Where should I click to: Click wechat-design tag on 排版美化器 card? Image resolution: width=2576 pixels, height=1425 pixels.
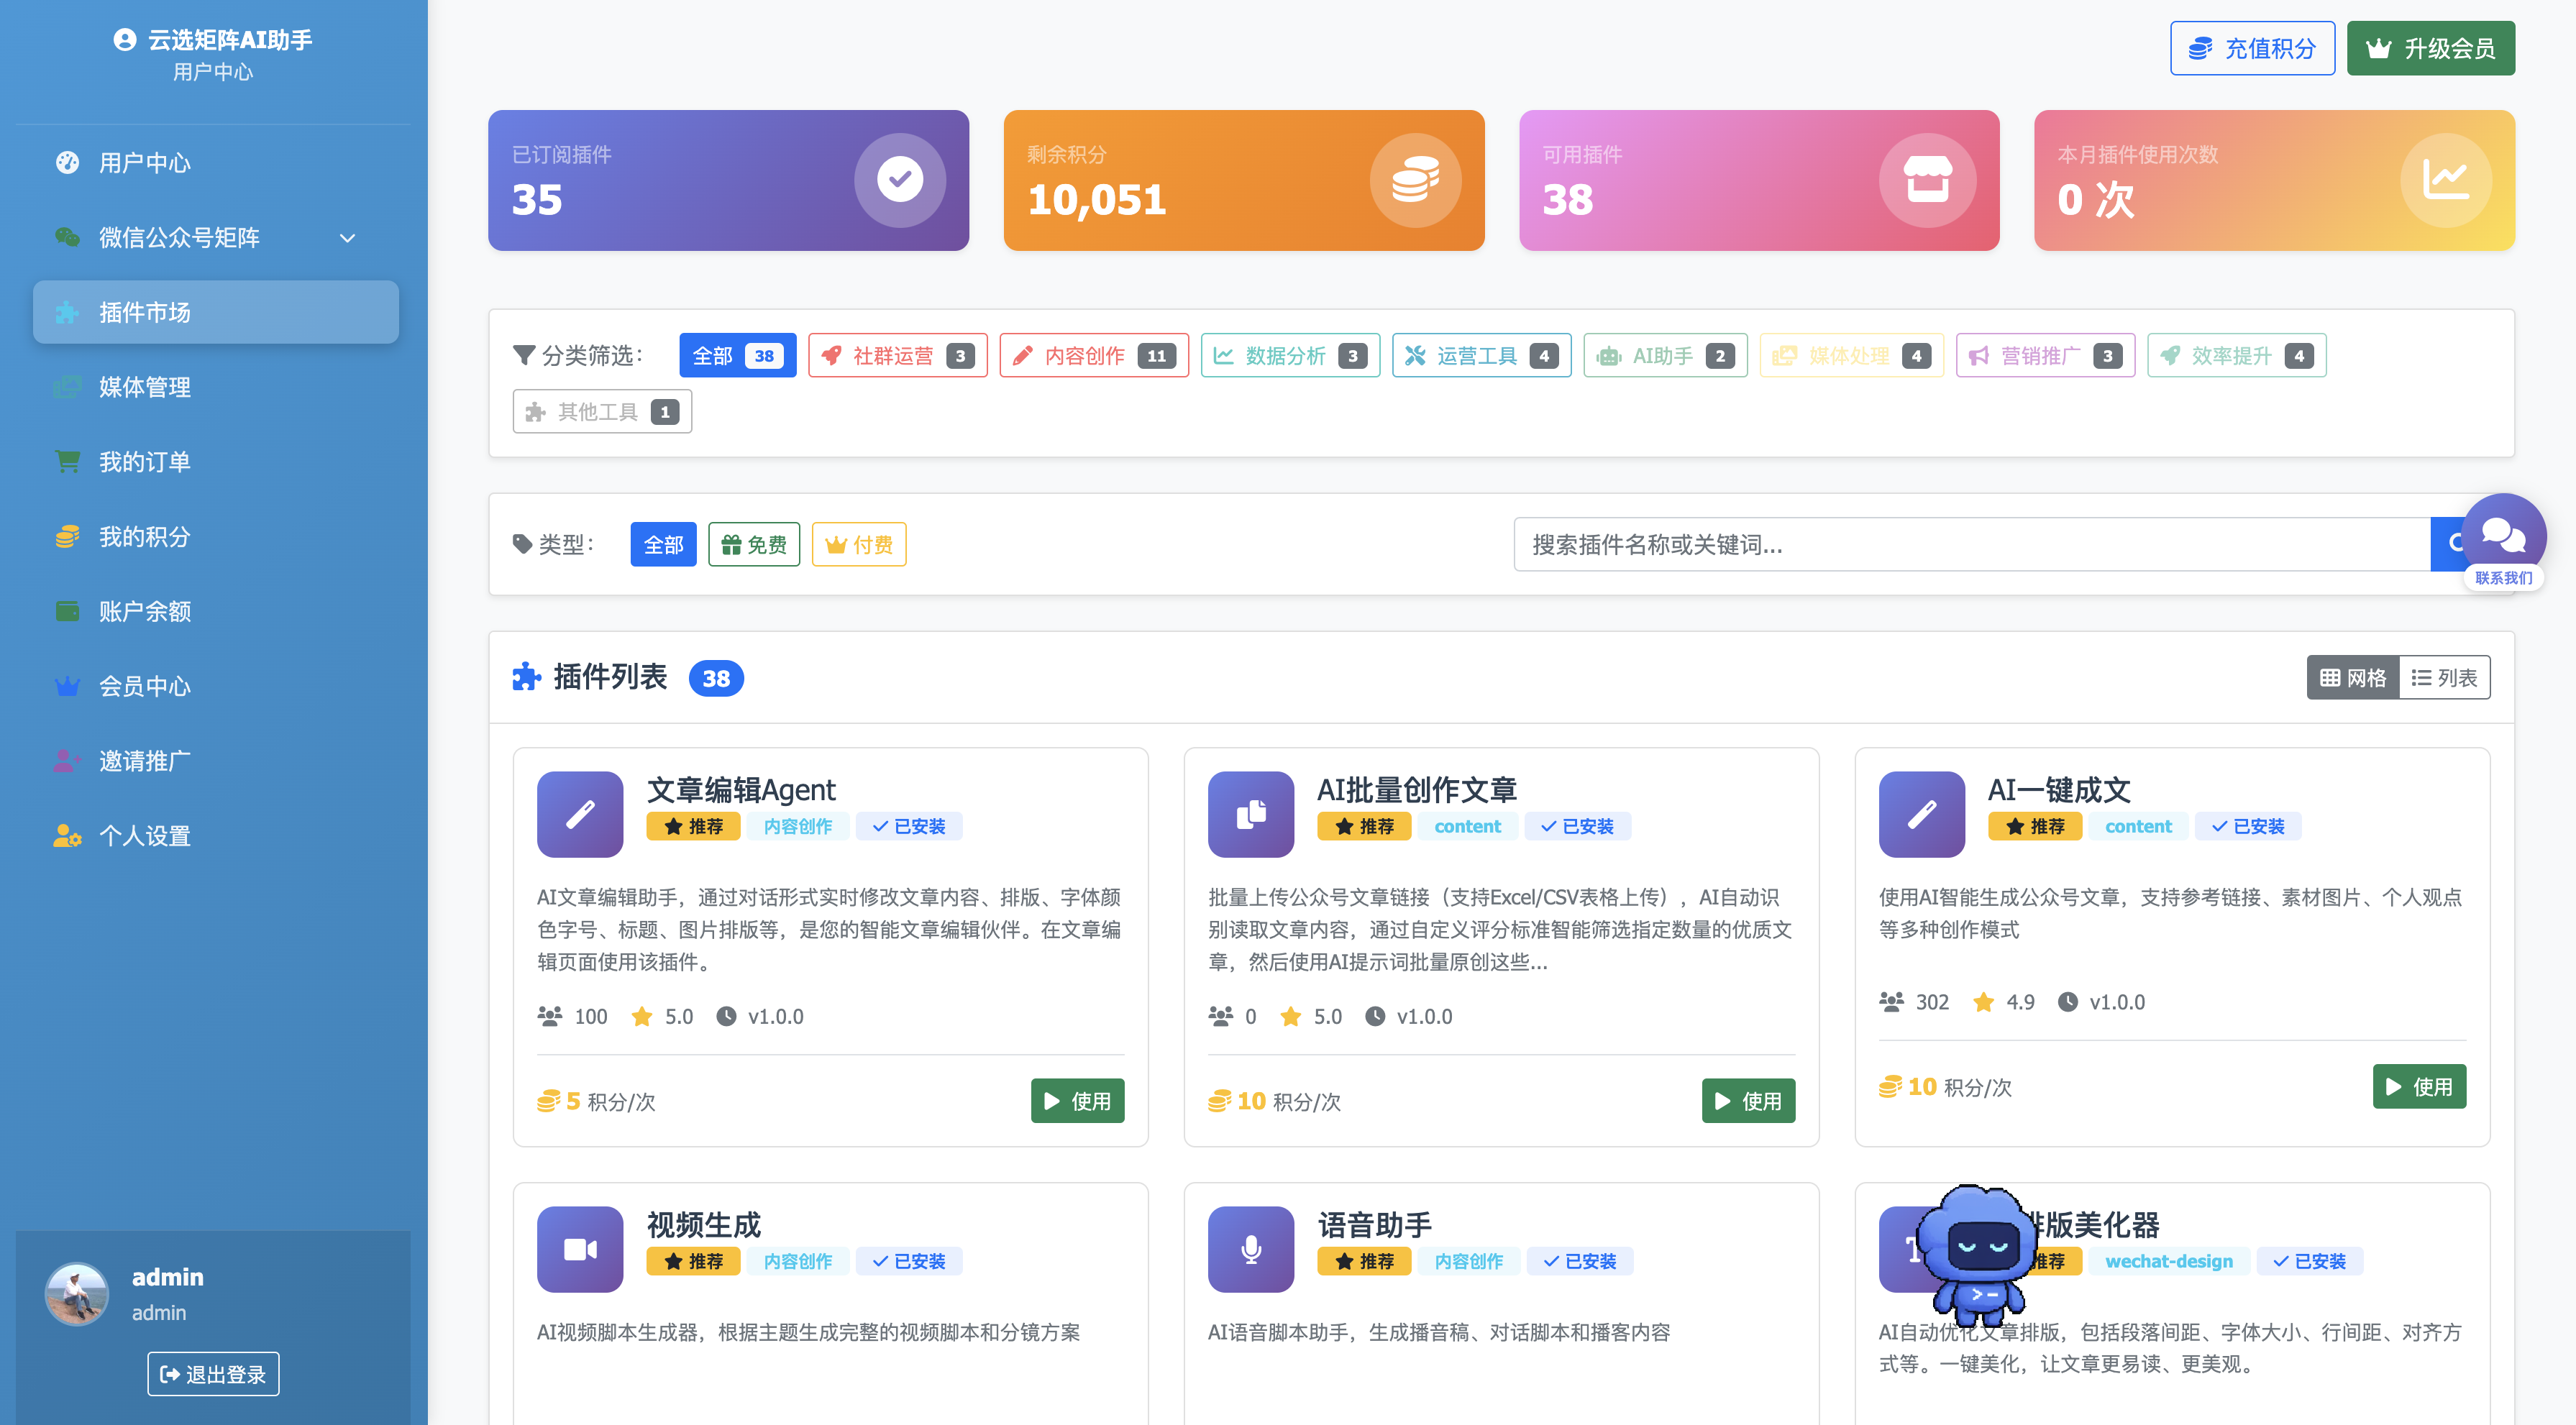click(x=2168, y=1261)
